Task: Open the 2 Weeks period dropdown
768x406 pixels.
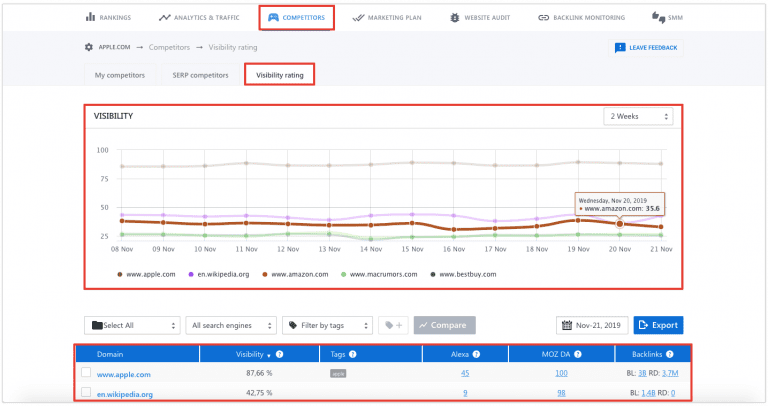Action: tap(638, 117)
